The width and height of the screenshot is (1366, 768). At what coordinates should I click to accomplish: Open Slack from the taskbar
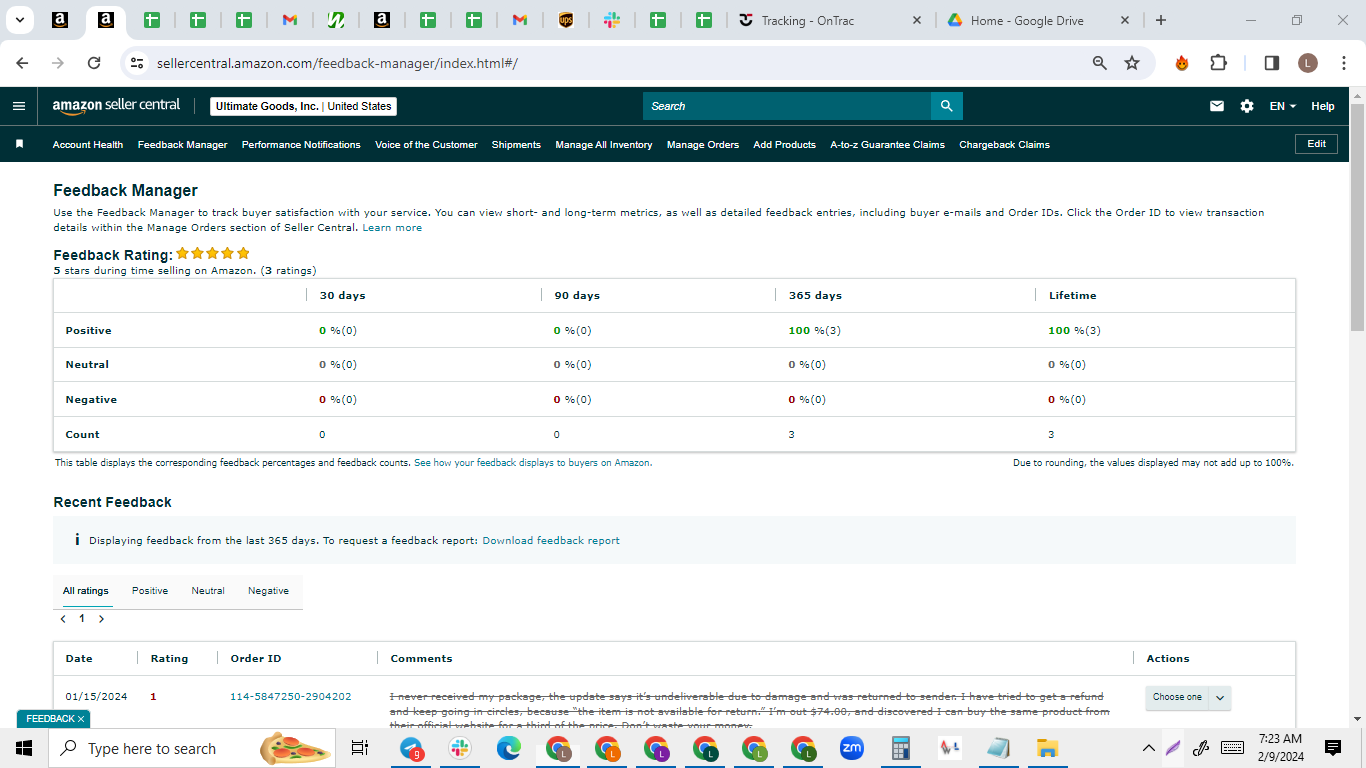[x=460, y=748]
